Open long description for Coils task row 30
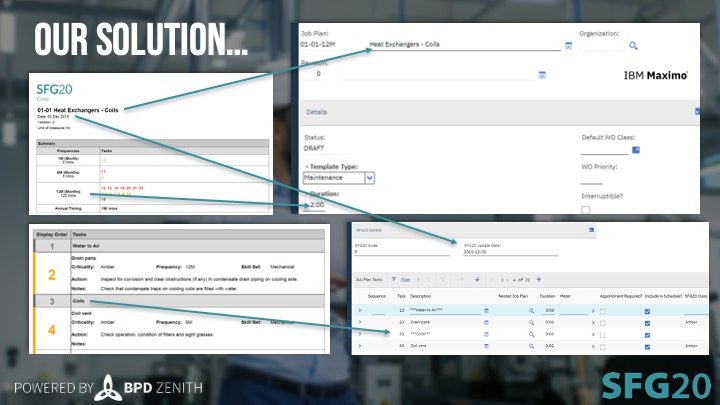The width and height of the screenshot is (720, 405). 486,334
